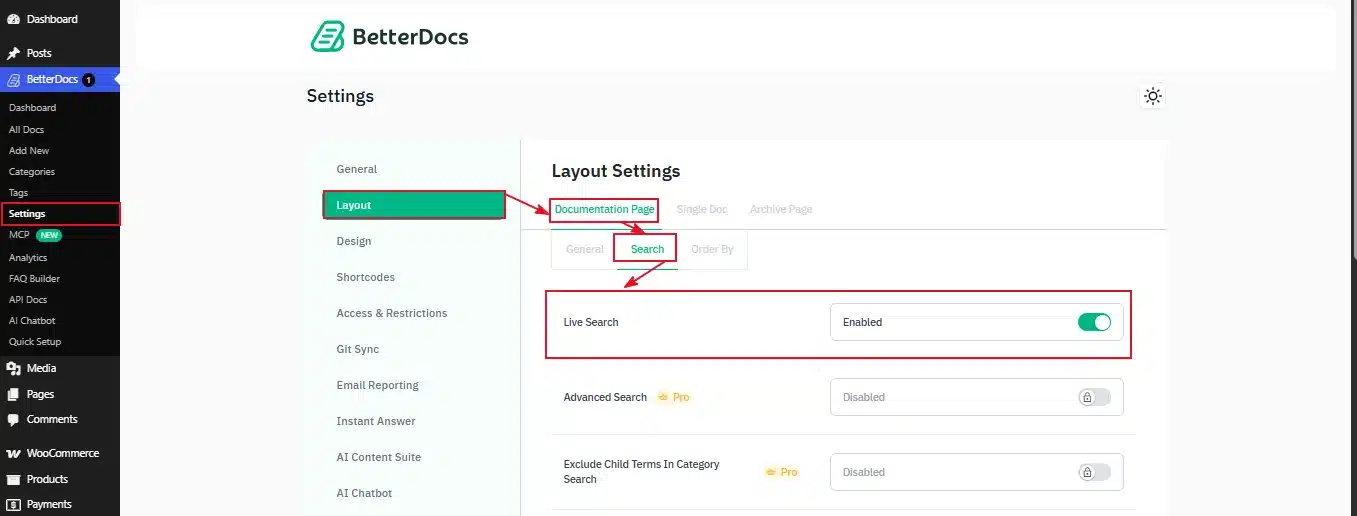This screenshot has width=1357, height=516.
Task: Click the Products box icon
Action: [14, 479]
